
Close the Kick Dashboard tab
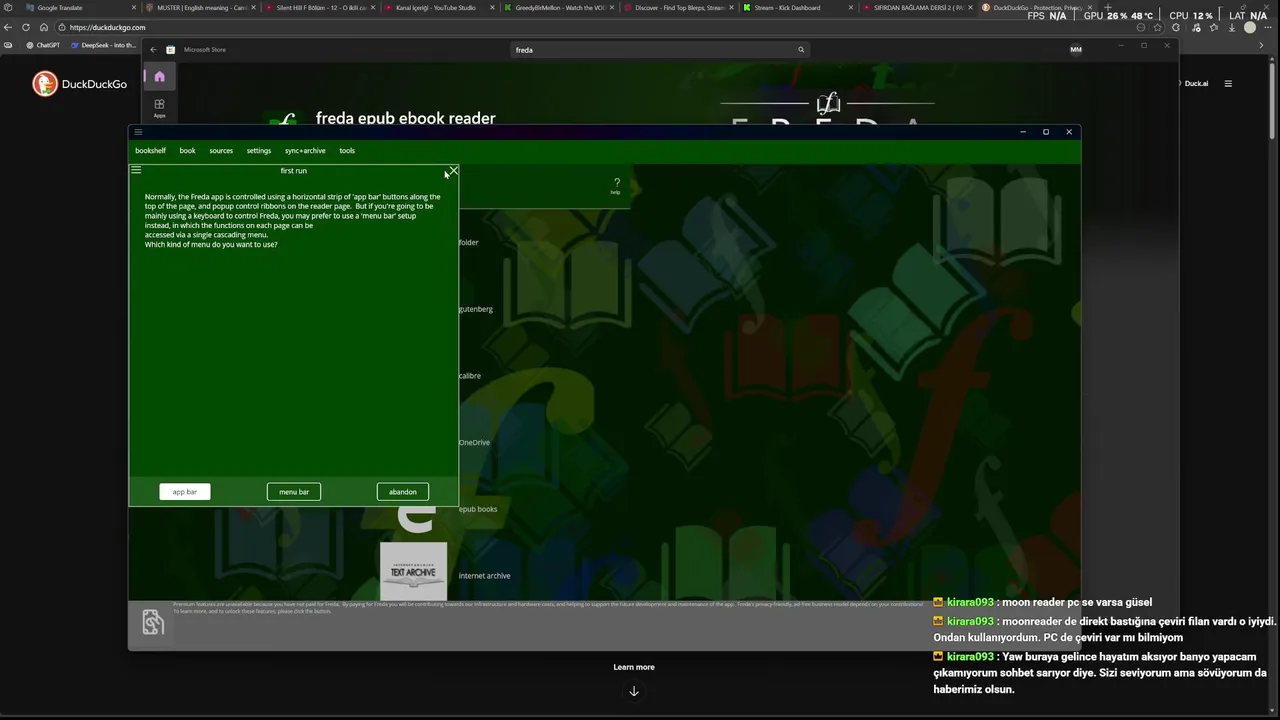[x=850, y=7]
